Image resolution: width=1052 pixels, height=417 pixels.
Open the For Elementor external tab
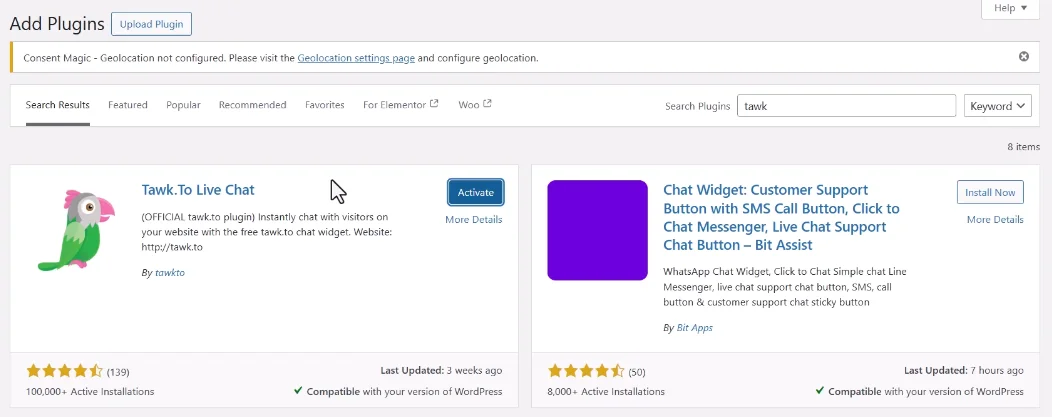pyautogui.click(x=401, y=105)
